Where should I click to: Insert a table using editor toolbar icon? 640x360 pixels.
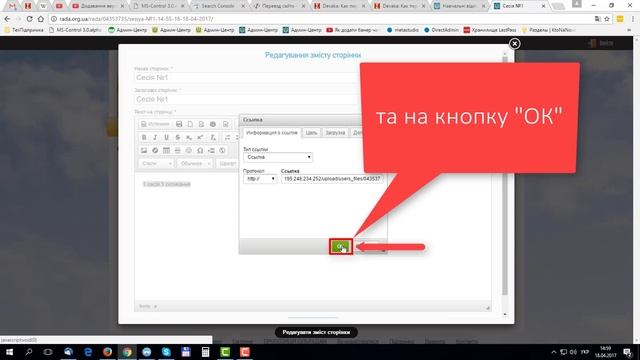[166, 151]
